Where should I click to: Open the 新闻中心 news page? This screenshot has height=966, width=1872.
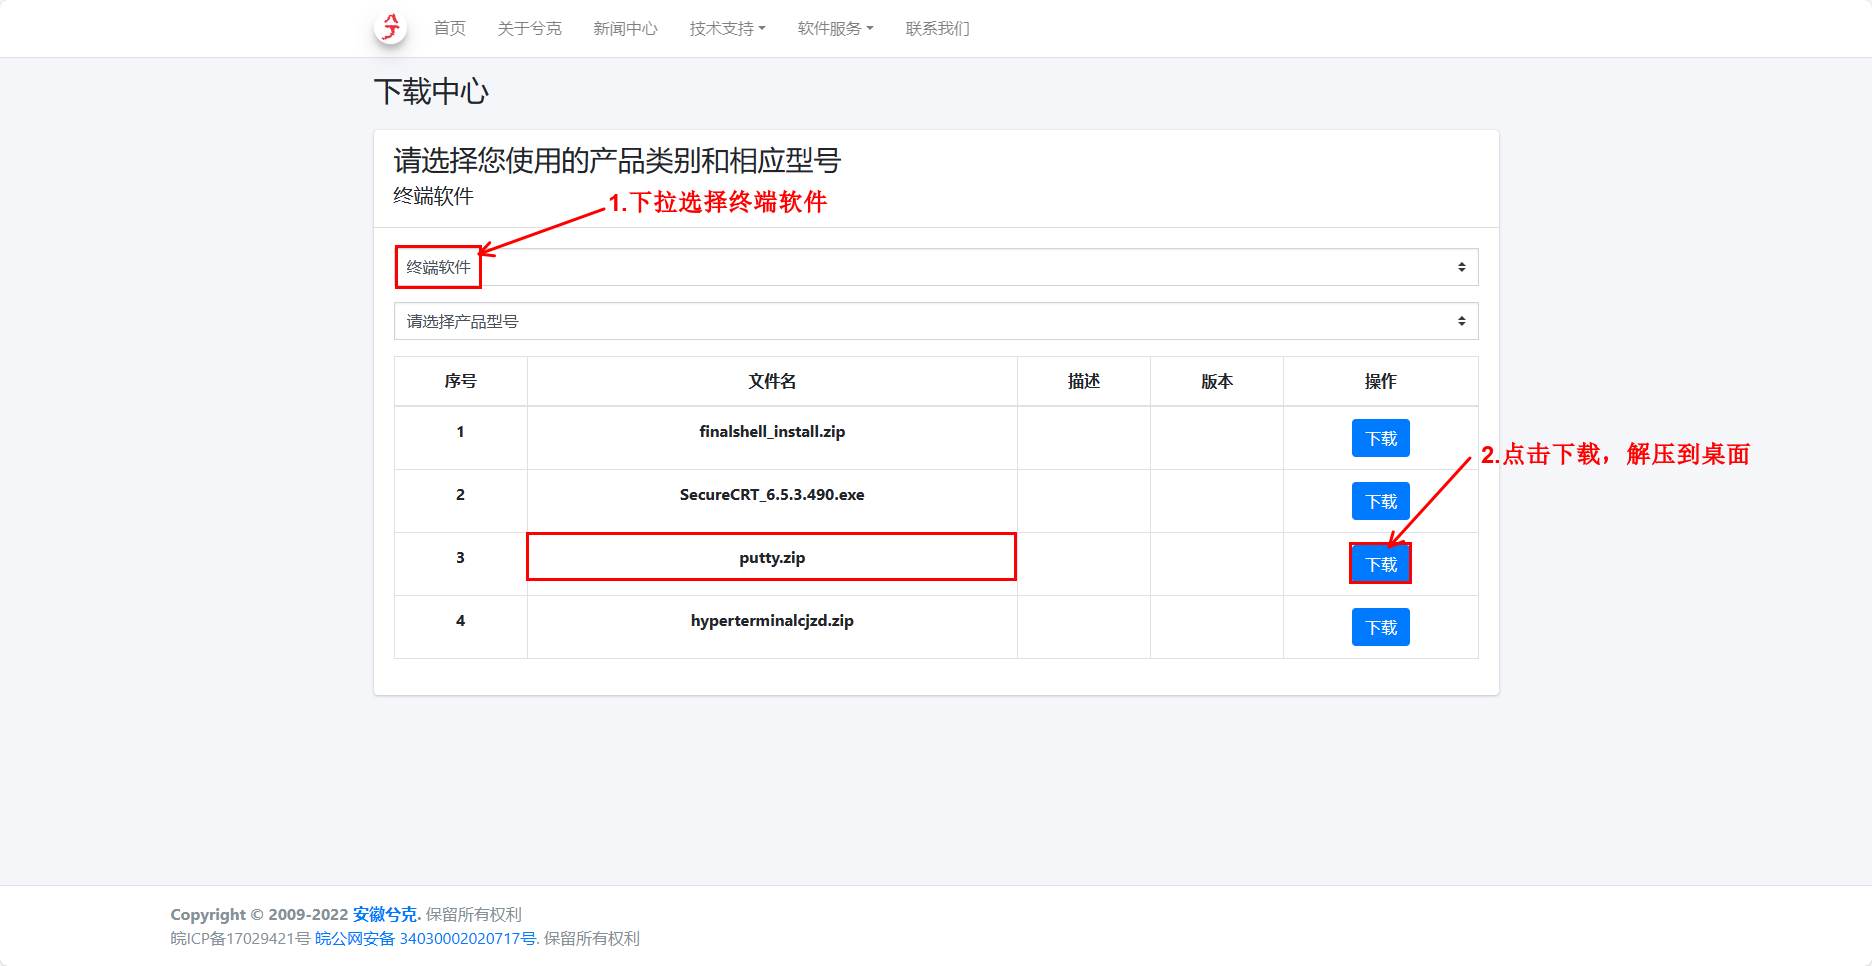click(x=625, y=28)
